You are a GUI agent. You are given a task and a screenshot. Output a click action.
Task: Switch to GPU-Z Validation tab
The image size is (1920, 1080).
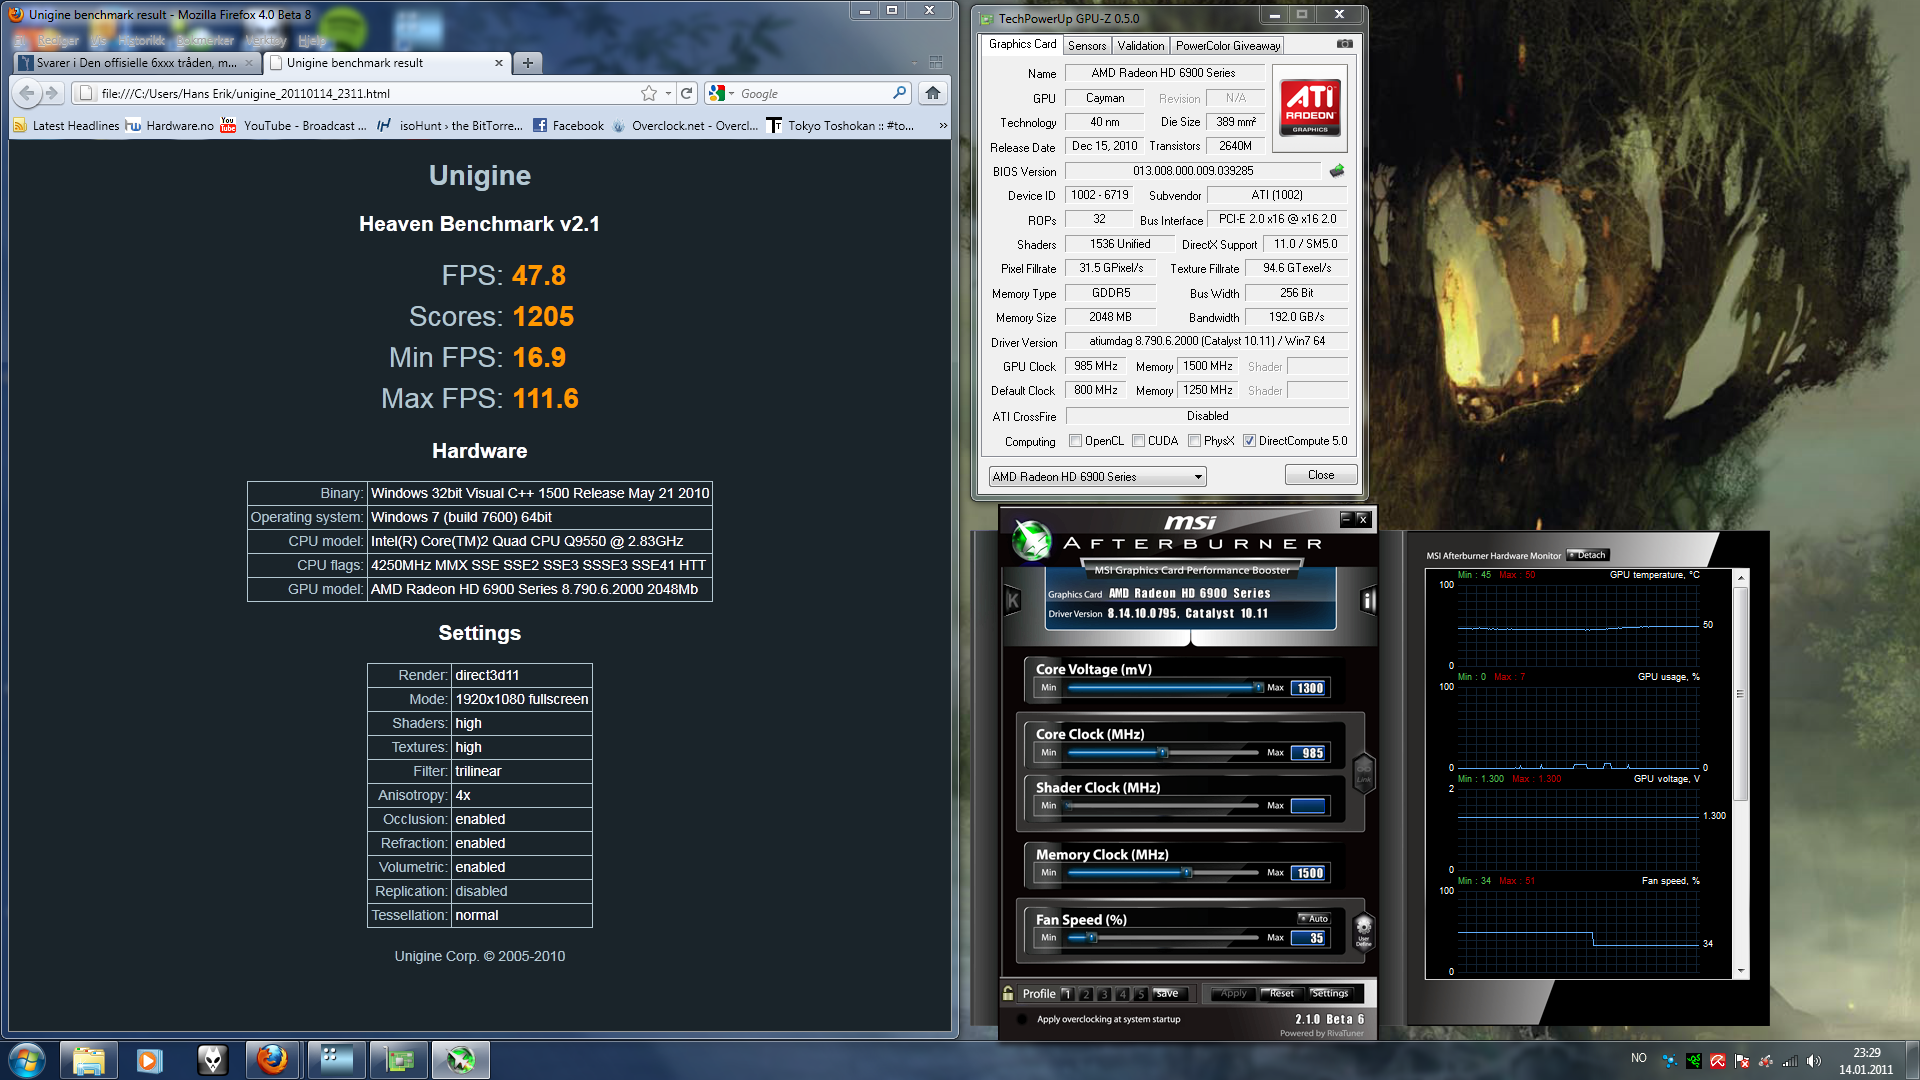pos(1140,46)
